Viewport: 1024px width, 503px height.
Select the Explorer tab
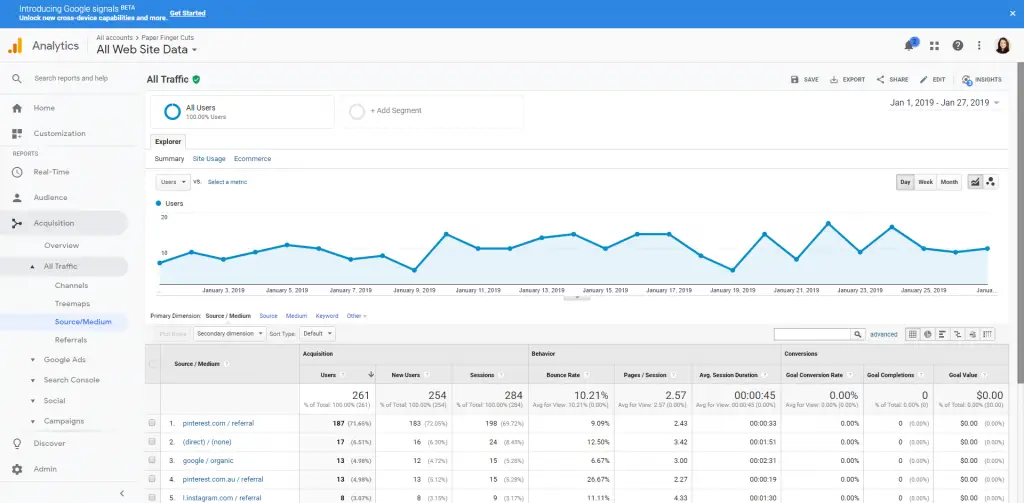pos(168,141)
